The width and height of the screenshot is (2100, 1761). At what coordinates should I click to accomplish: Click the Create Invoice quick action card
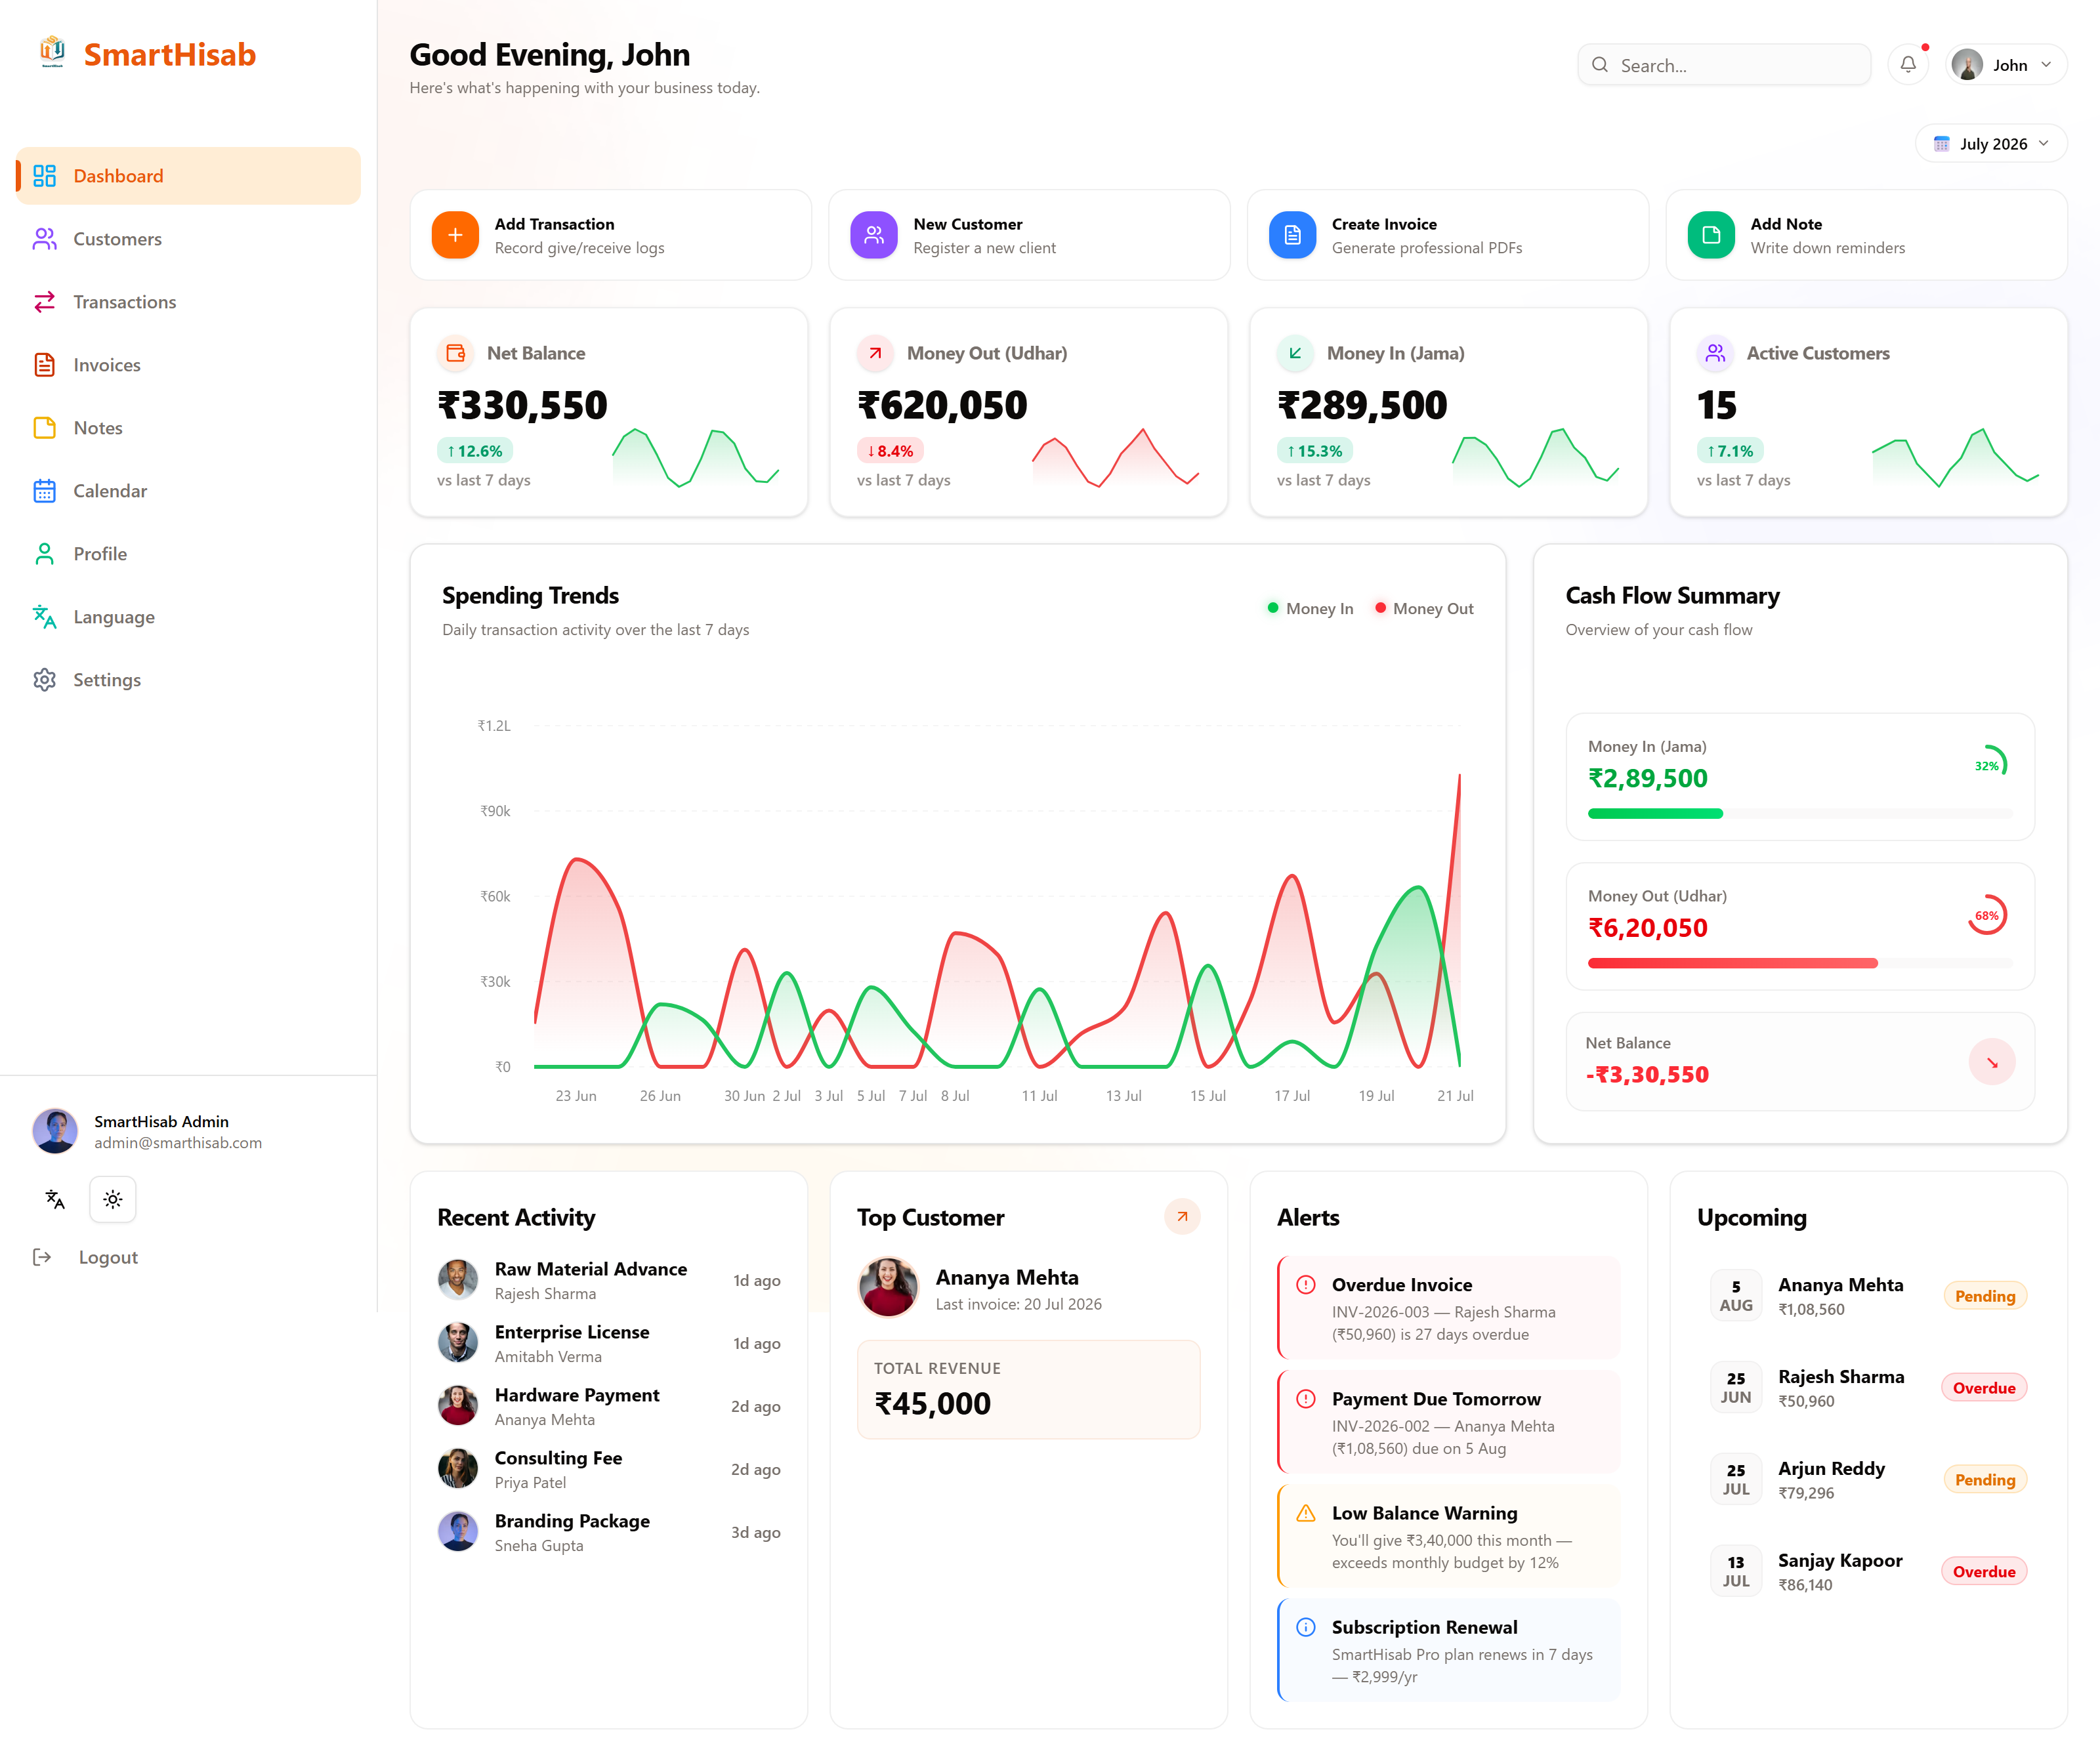pyautogui.click(x=1448, y=235)
